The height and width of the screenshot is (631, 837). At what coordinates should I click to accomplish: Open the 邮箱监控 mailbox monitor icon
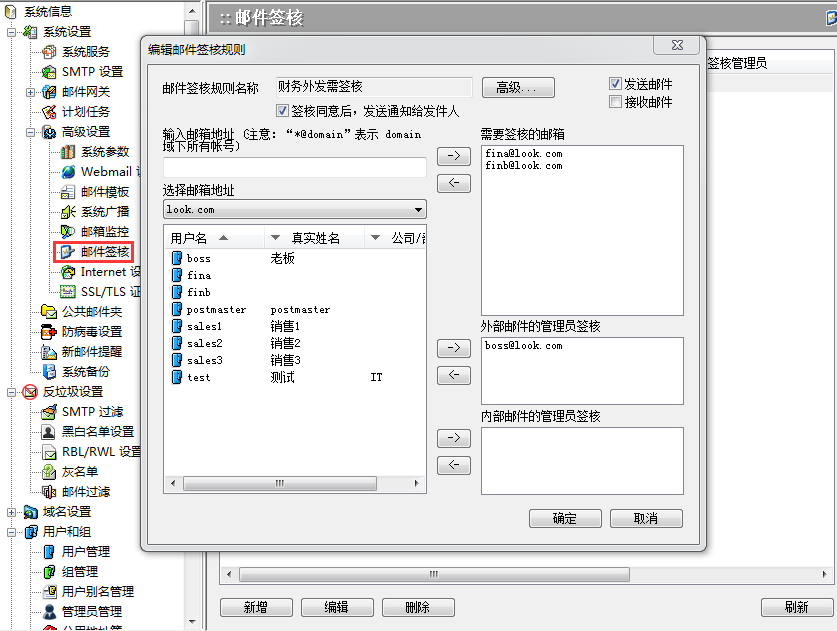pyautogui.click(x=66, y=231)
